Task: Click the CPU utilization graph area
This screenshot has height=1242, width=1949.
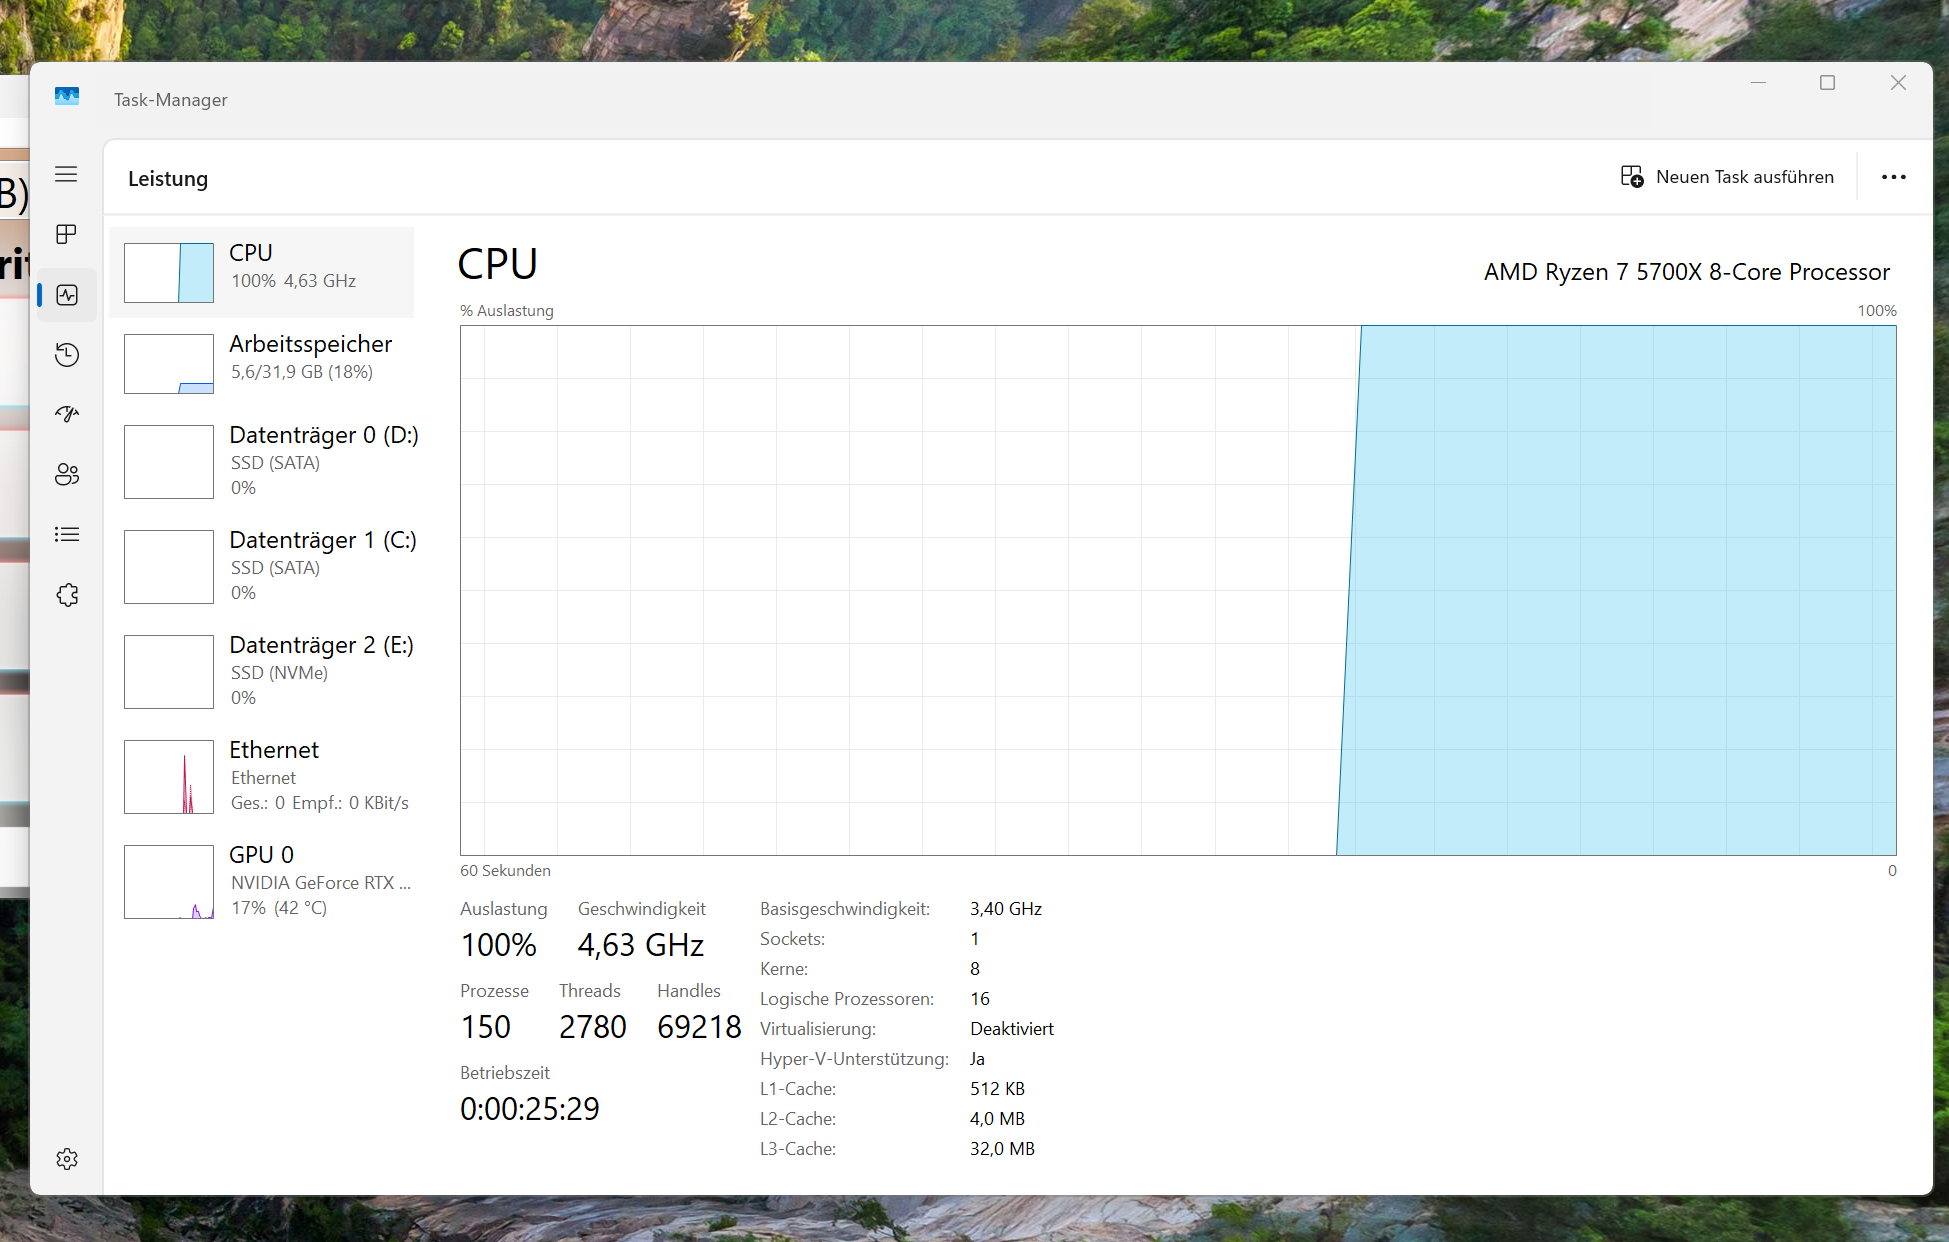Action: [x=1177, y=590]
